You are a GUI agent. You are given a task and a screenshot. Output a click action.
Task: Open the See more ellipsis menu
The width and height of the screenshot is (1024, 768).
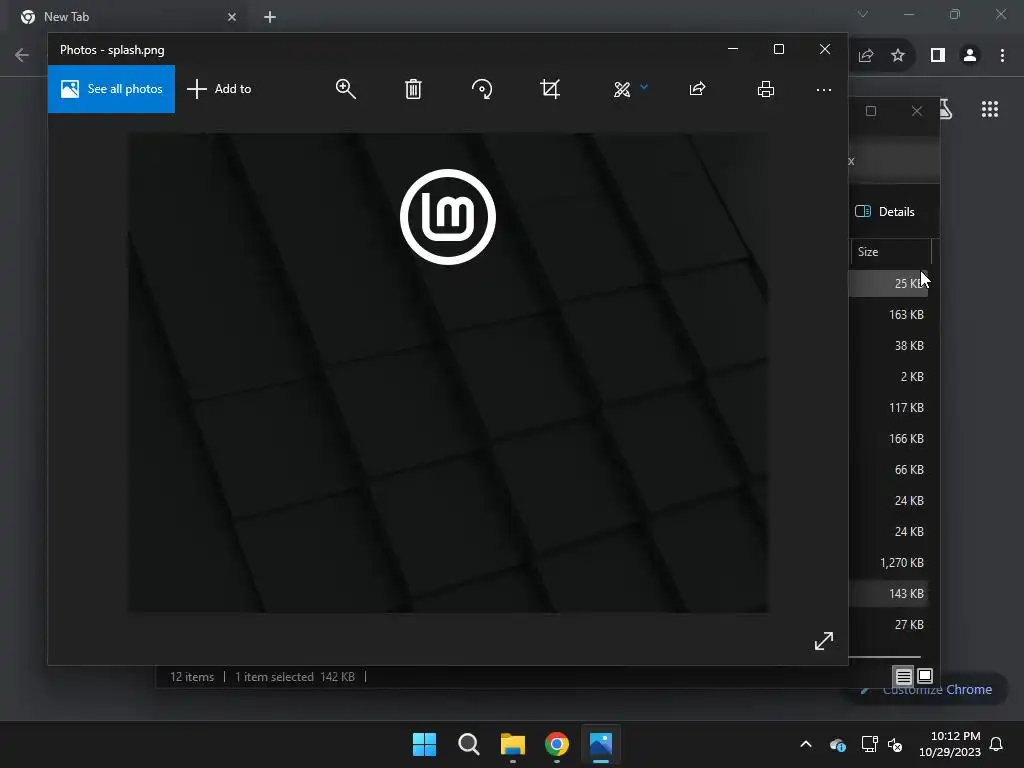(x=824, y=89)
